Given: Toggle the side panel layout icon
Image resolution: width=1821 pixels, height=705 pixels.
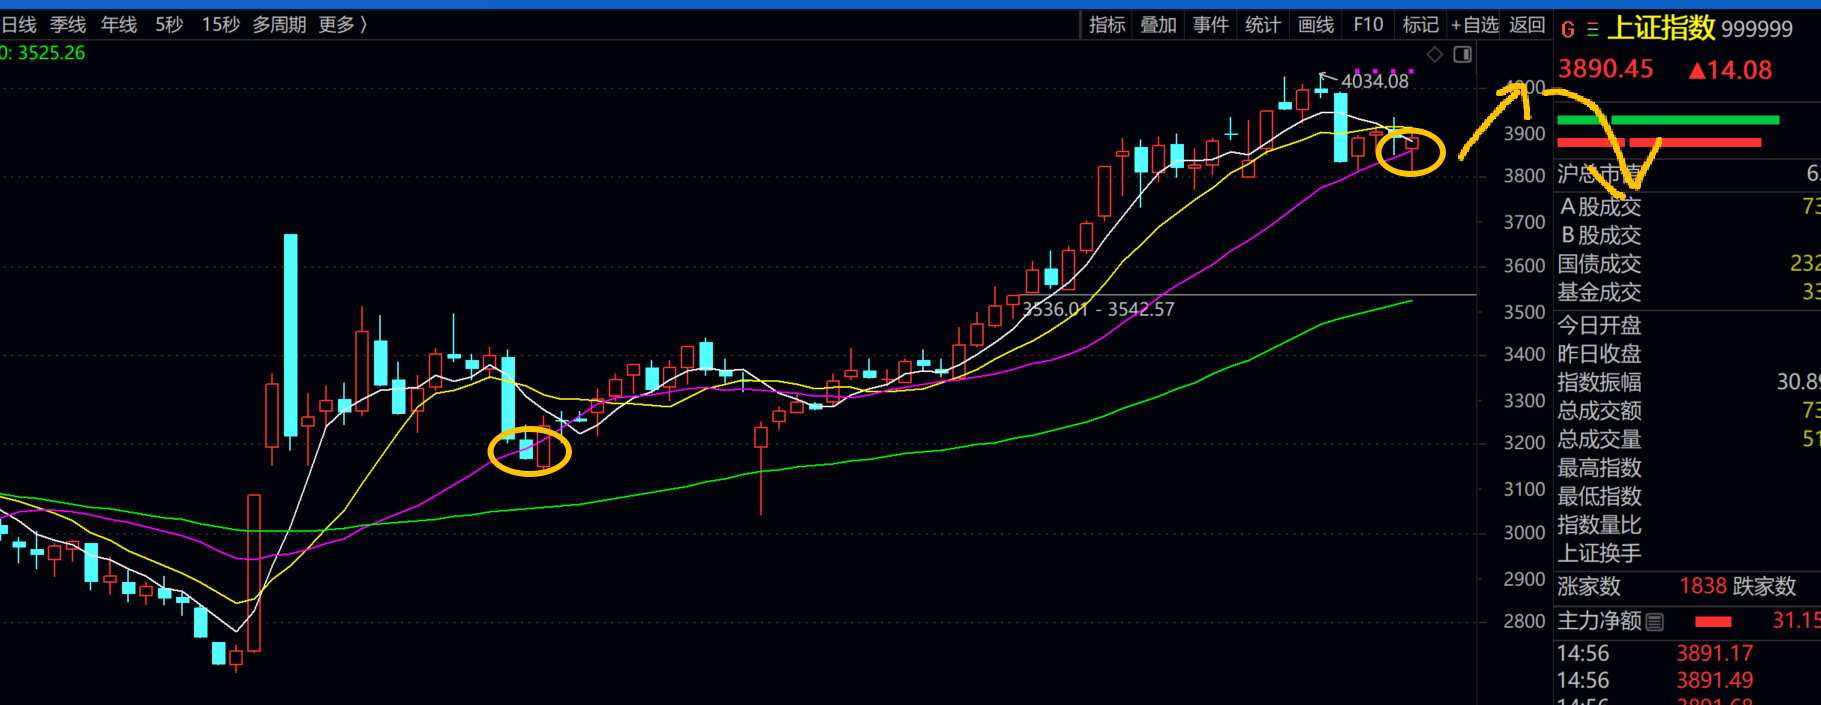Looking at the screenshot, I should point(1462,55).
